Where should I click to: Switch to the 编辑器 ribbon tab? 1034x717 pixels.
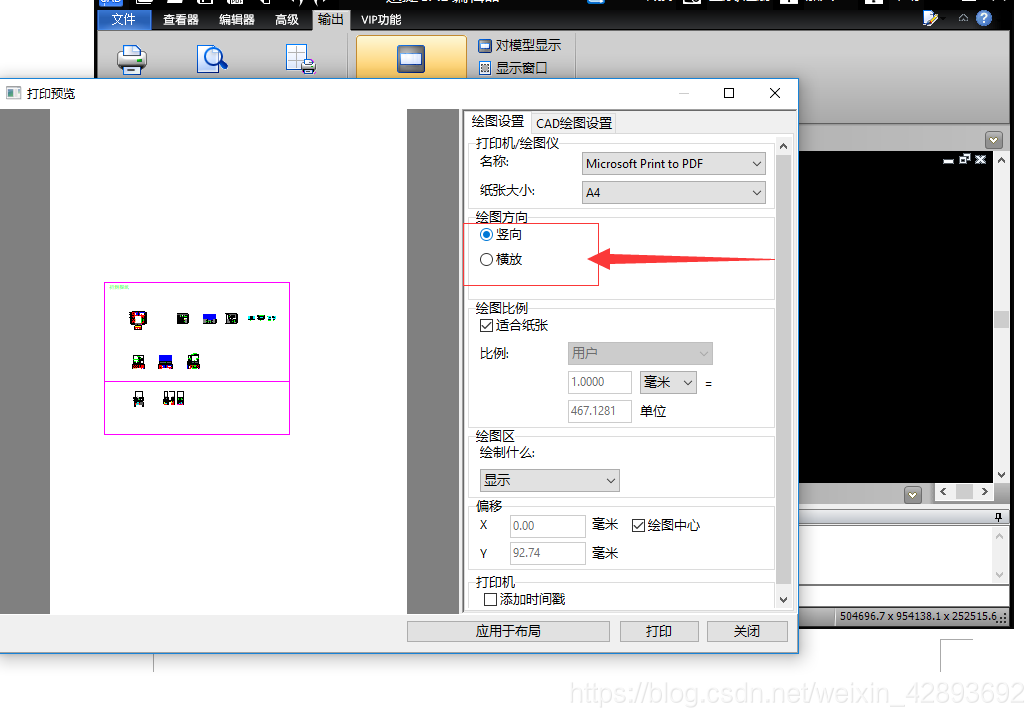237,20
